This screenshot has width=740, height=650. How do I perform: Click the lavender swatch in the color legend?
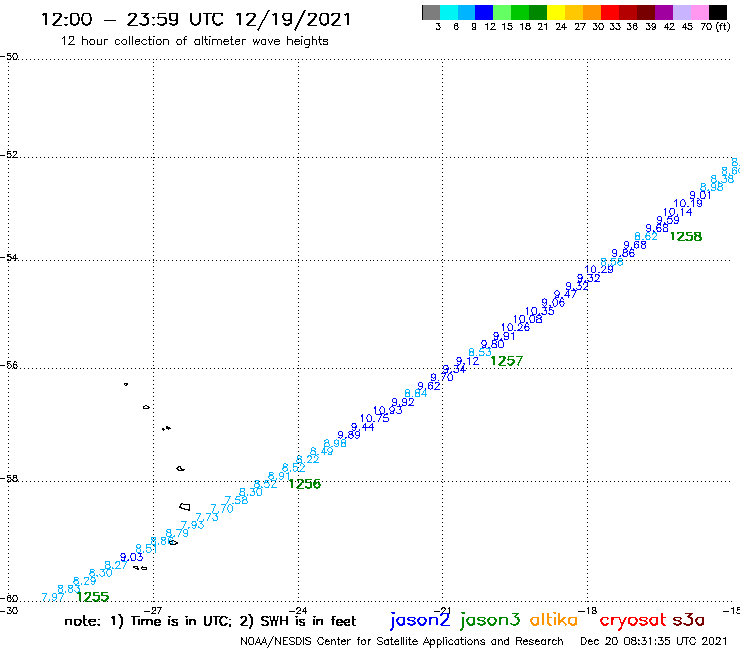tap(681, 12)
